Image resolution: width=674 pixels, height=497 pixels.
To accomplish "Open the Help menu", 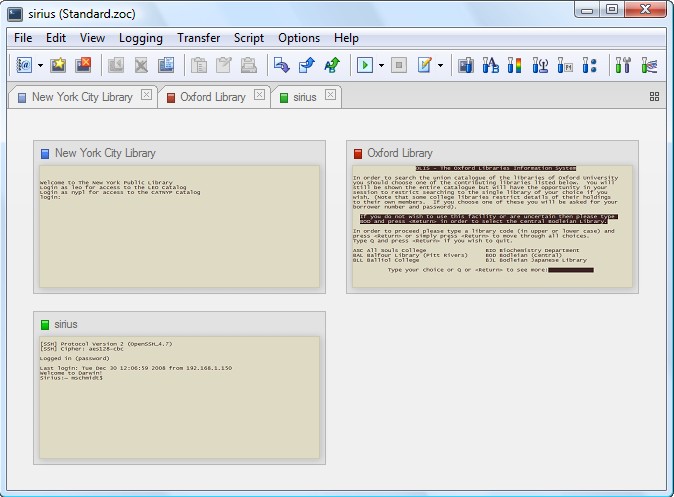I will [346, 38].
